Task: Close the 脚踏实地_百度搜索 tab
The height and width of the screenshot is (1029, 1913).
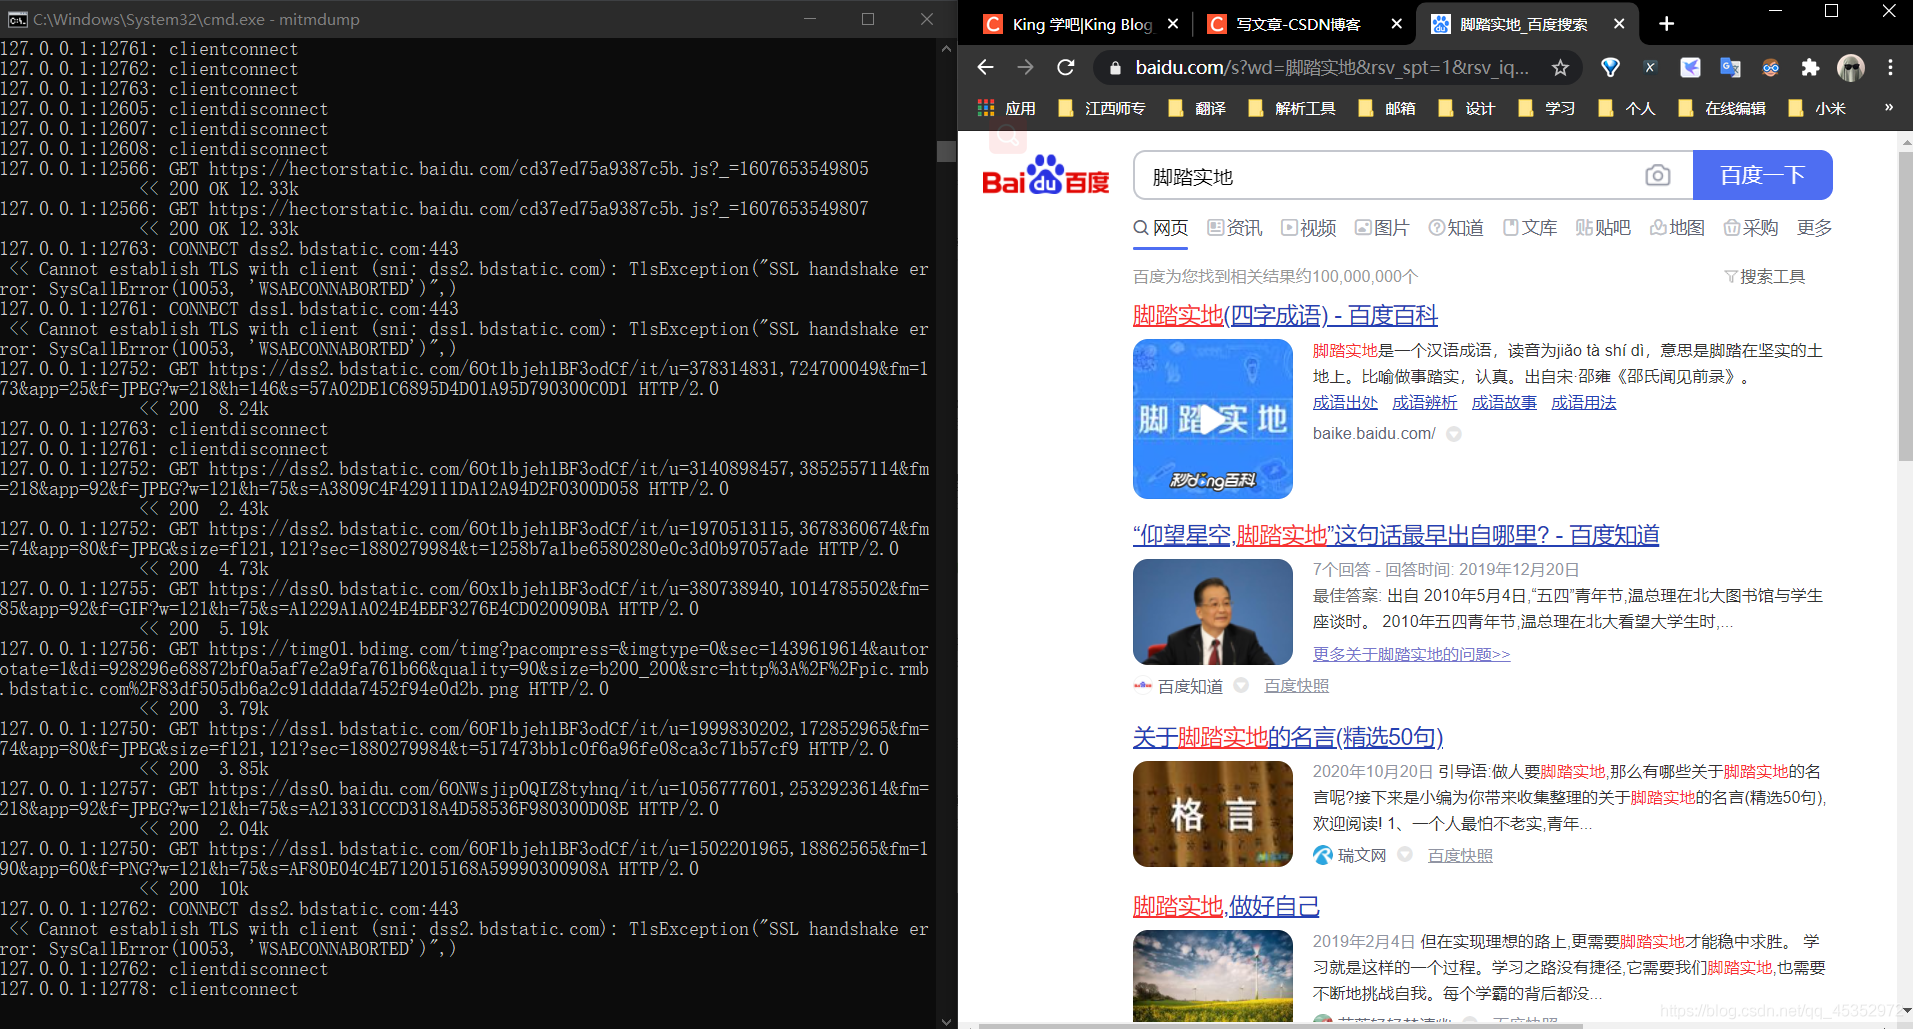Action: [1619, 24]
